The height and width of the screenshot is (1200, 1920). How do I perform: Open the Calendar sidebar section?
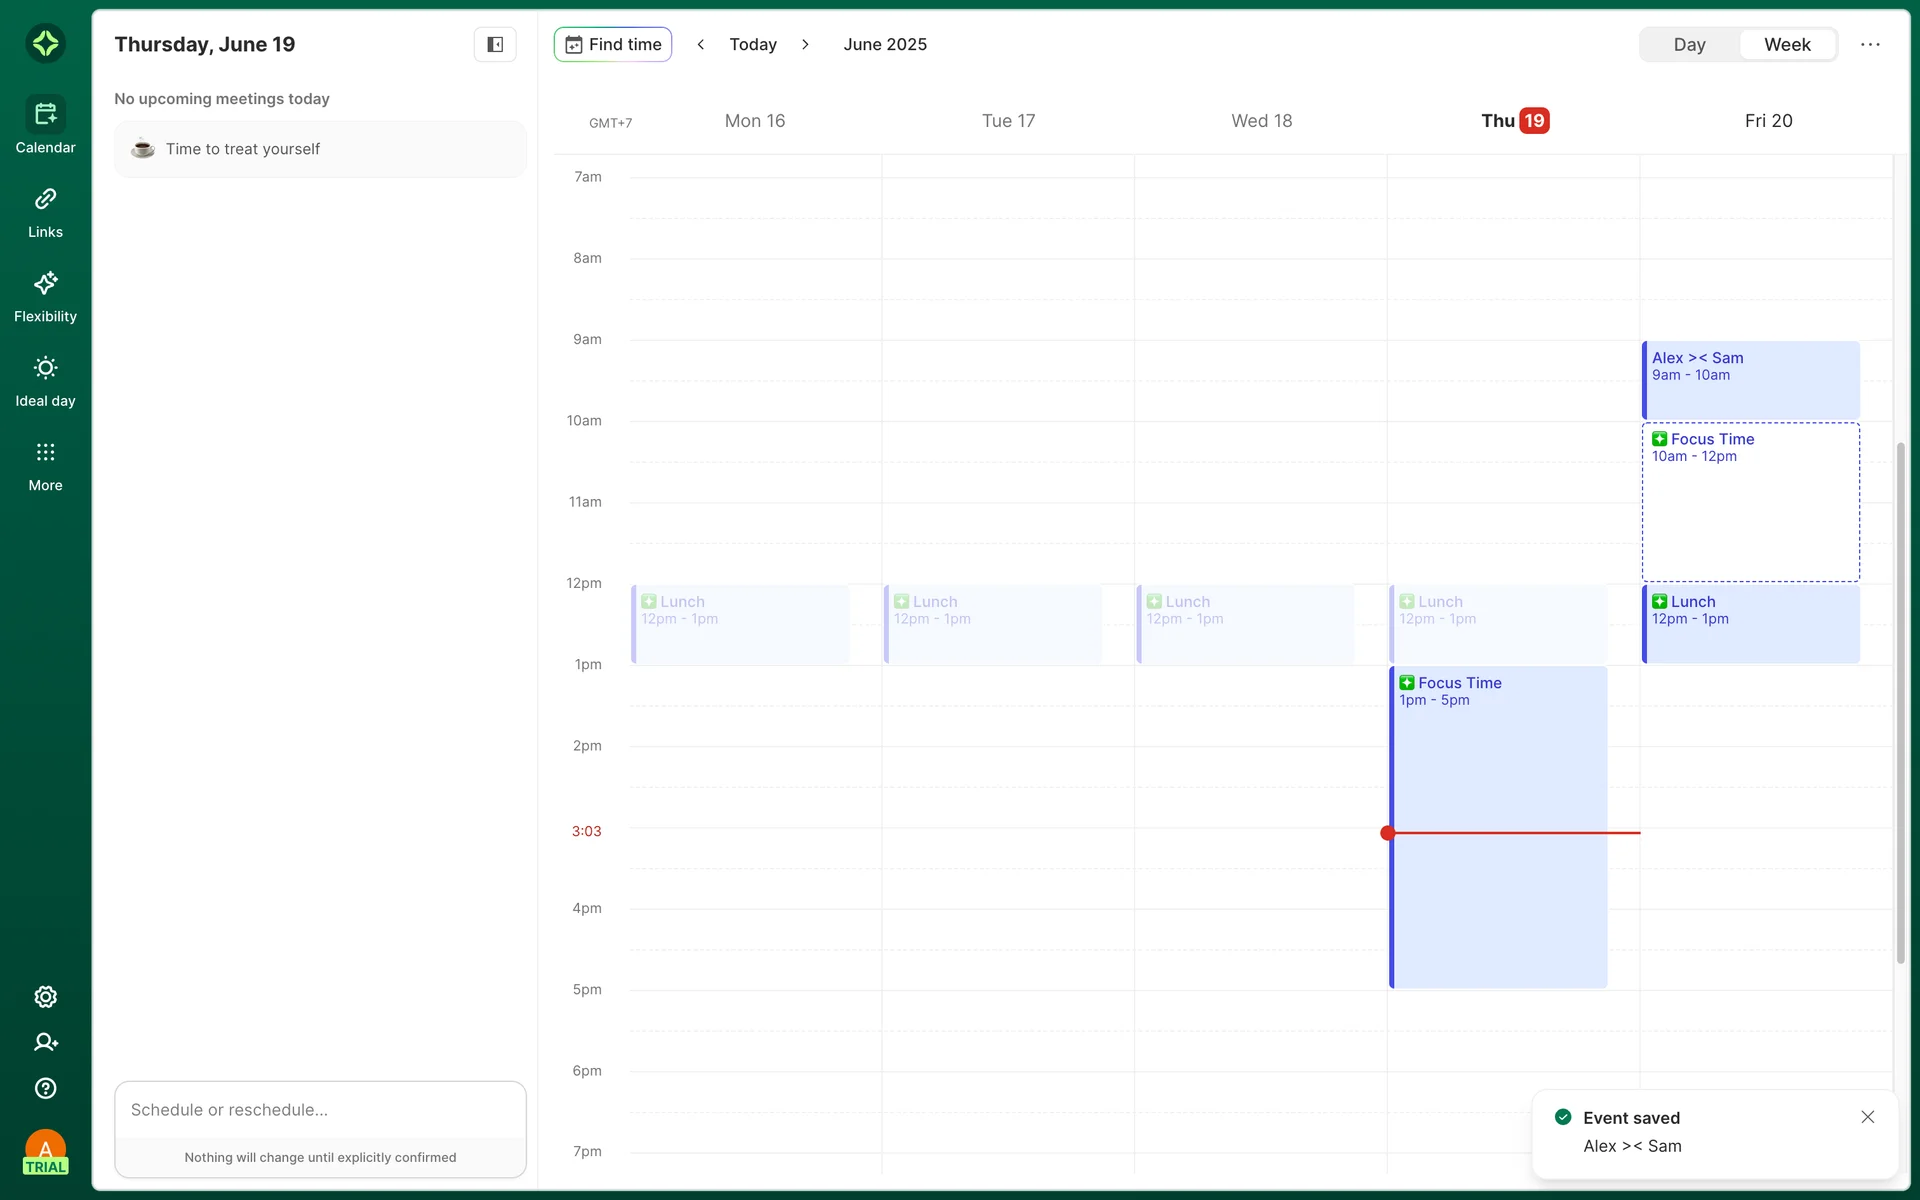tap(45, 125)
